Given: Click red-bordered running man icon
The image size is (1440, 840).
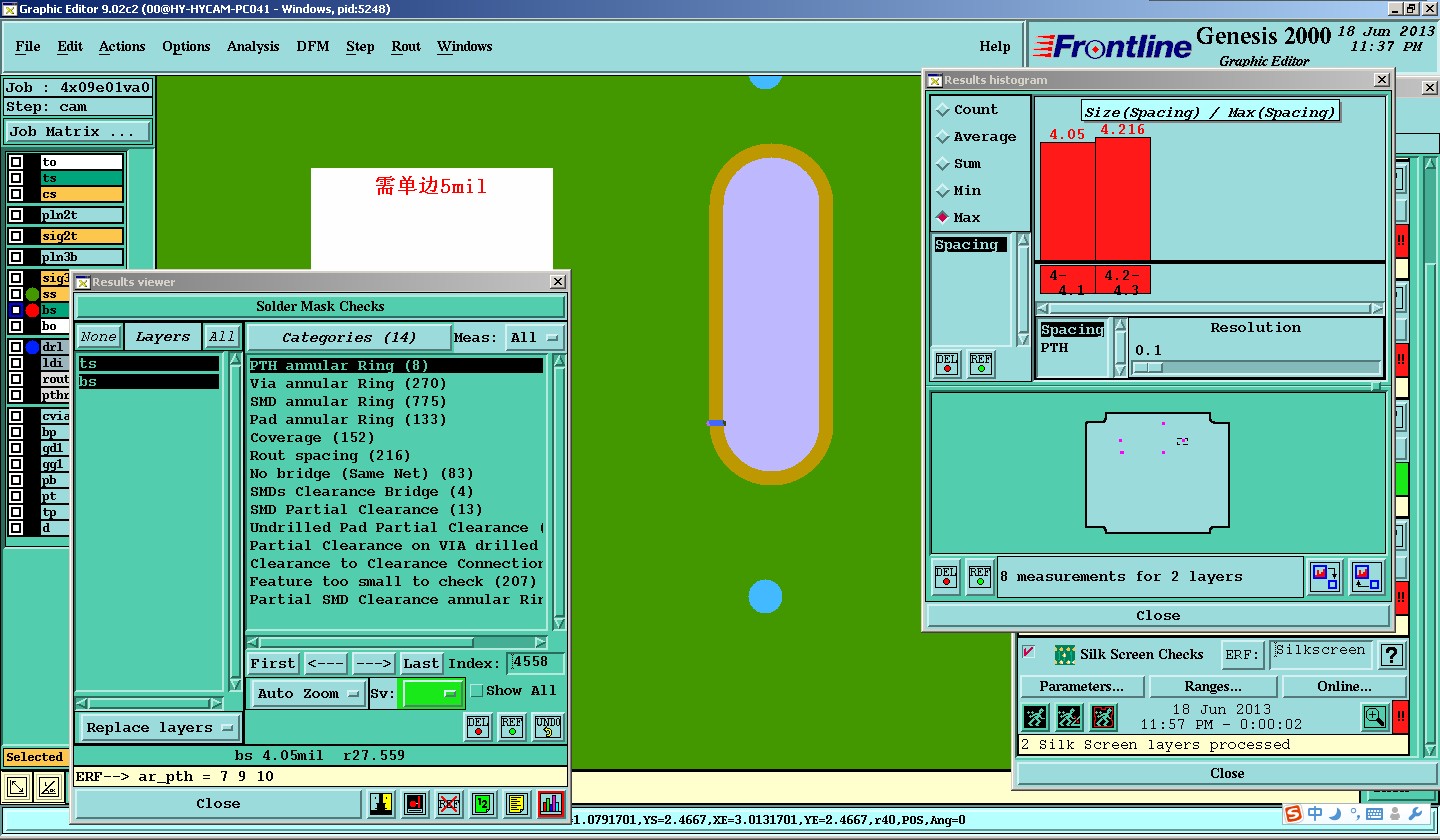Looking at the screenshot, I should click(1103, 717).
